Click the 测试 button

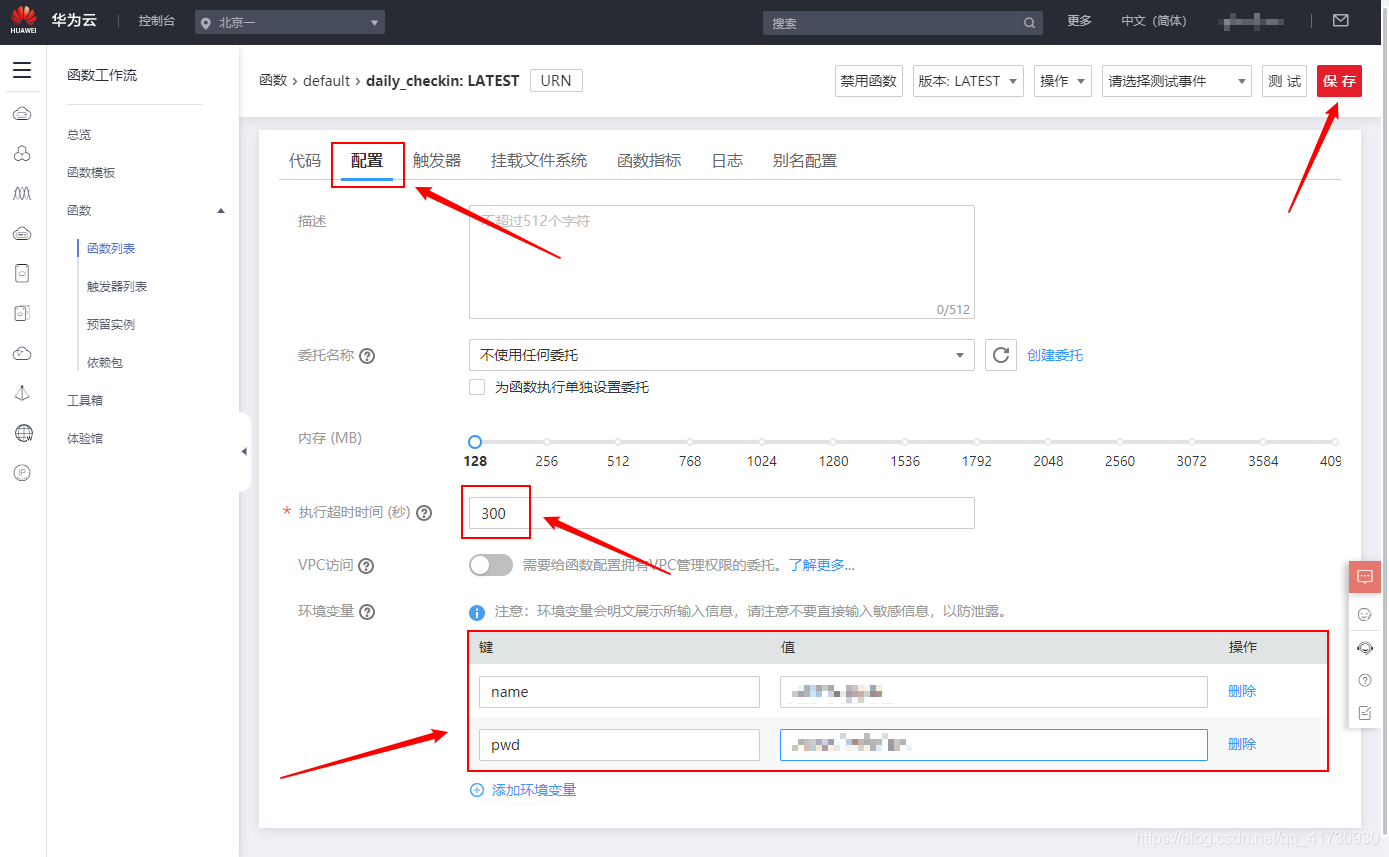[1284, 81]
